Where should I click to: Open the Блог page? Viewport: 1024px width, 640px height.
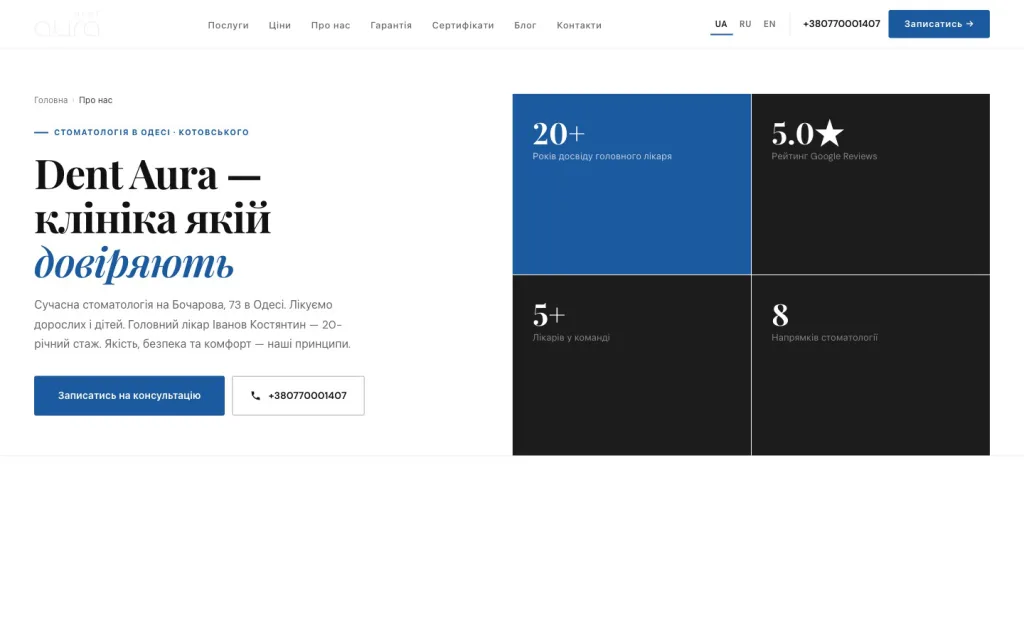pos(525,25)
